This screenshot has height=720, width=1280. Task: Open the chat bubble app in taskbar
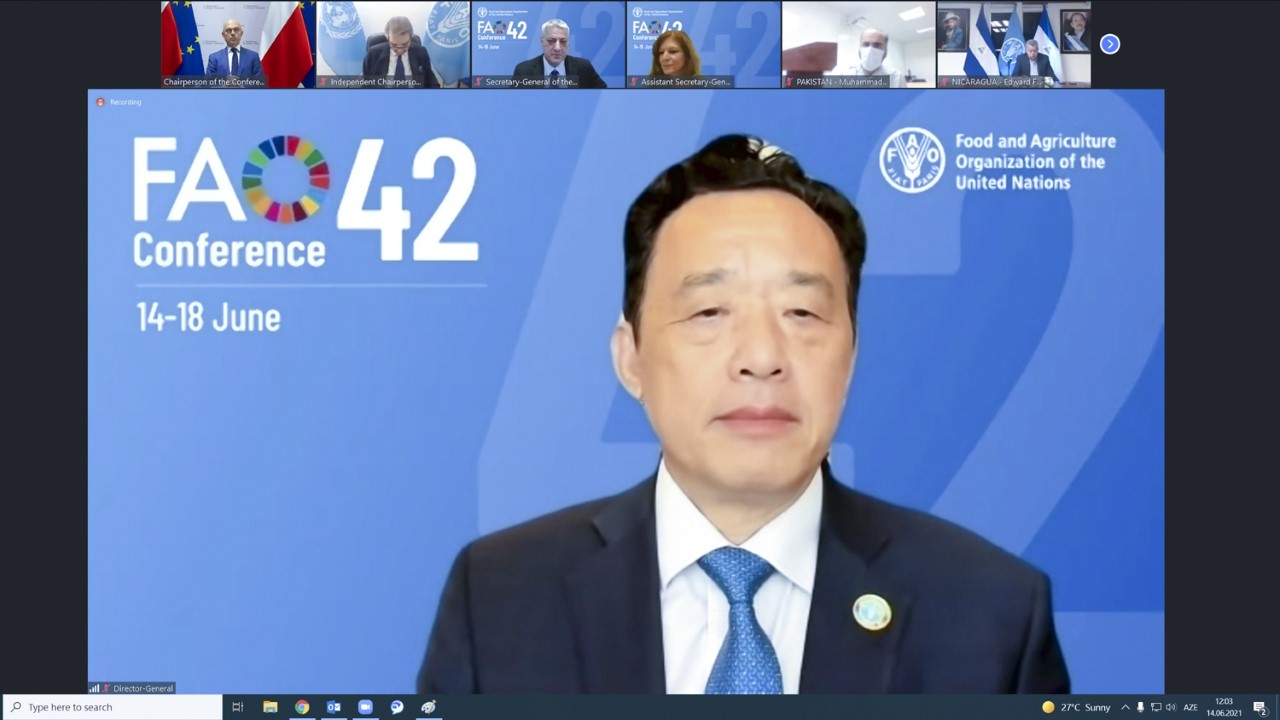click(397, 707)
